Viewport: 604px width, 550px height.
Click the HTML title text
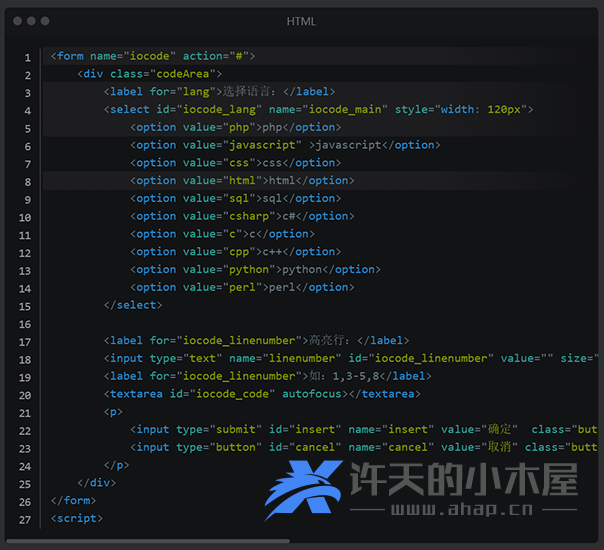[x=301, y=22]
